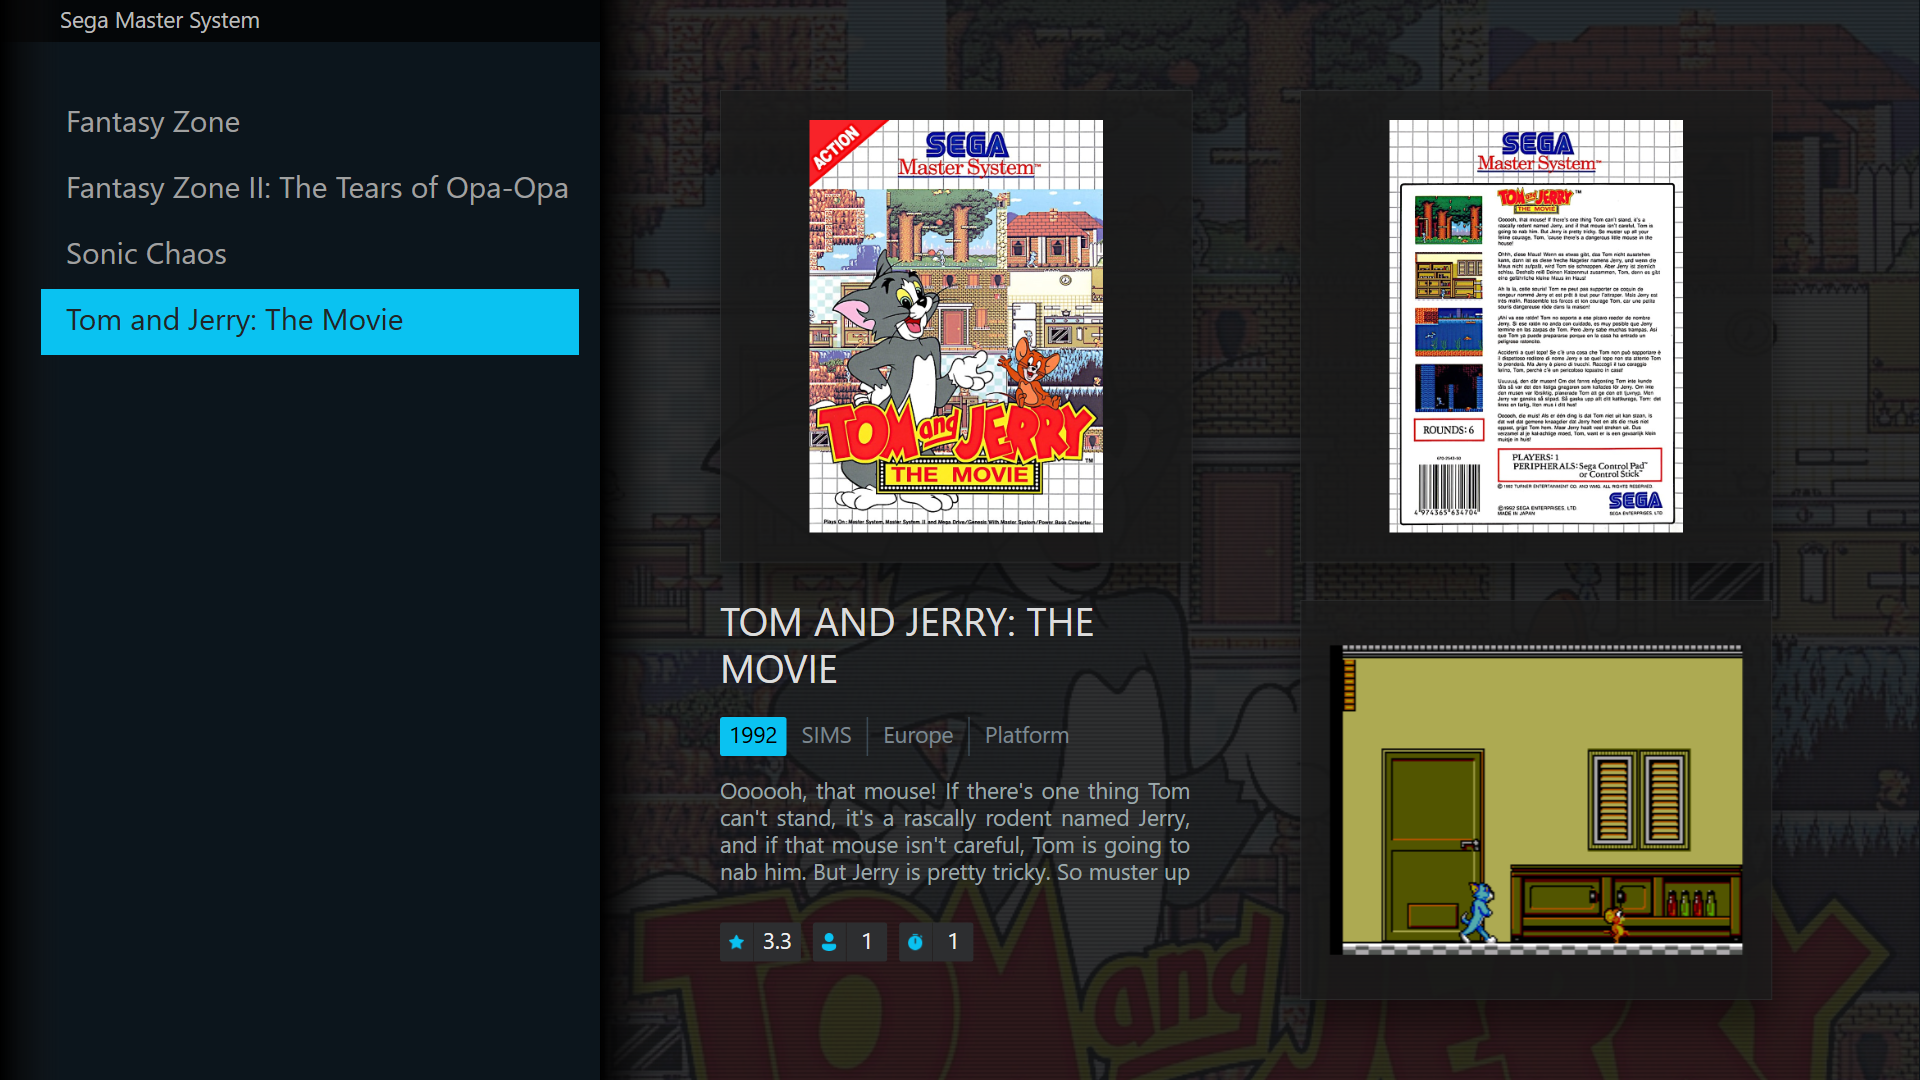Click the players person icon
Screen dimensions: 1920x1080
pos(829,942)
